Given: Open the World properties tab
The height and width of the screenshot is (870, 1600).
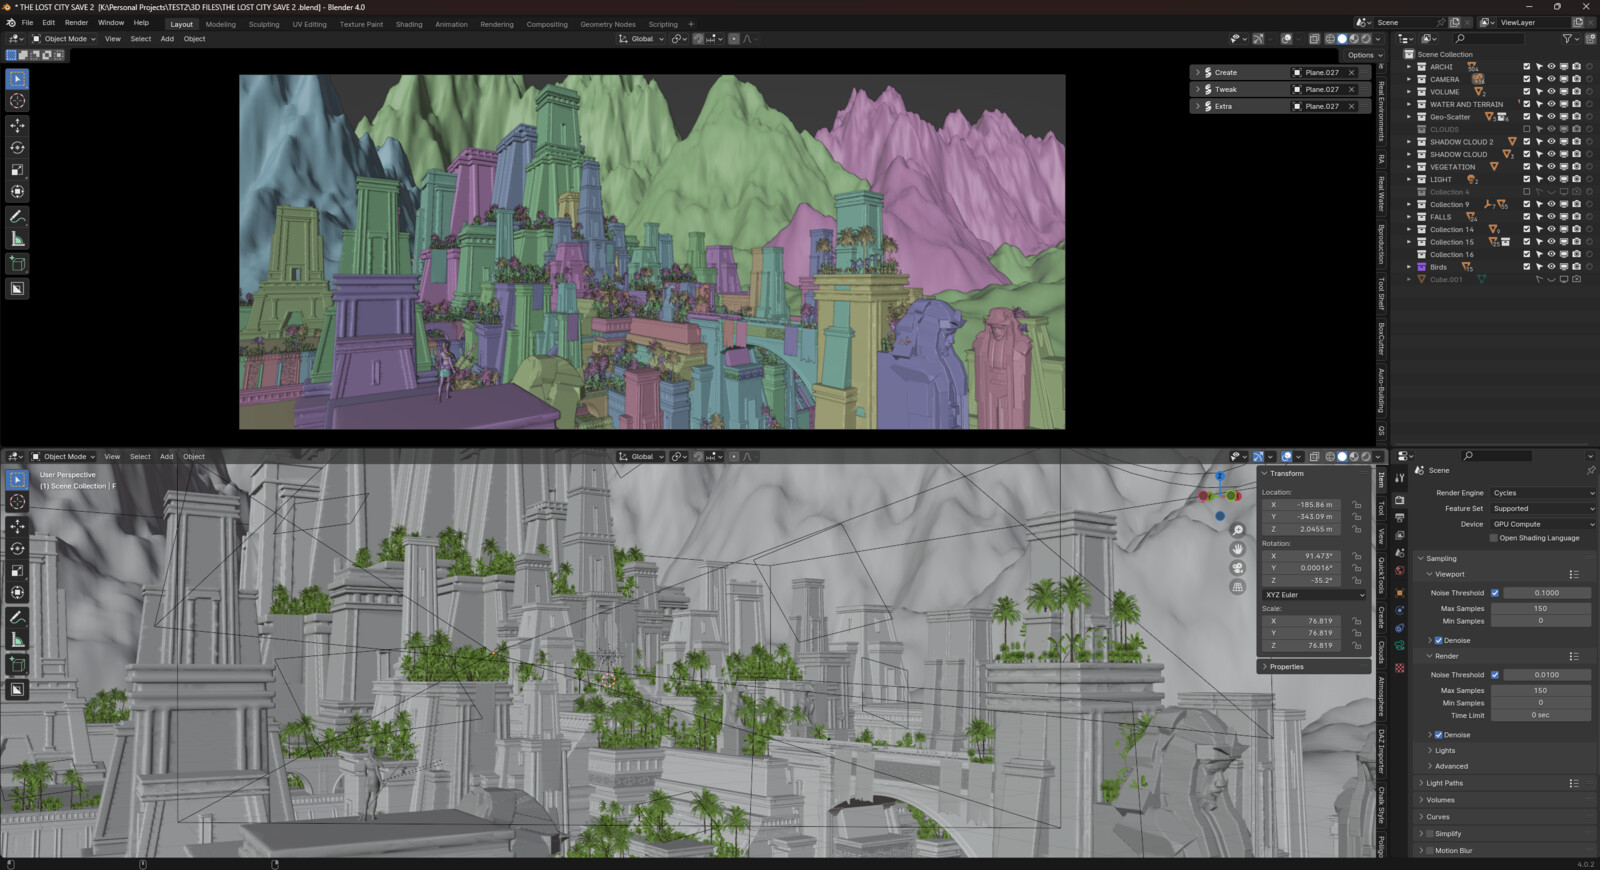Looking at the screenshot, I should point(1400,571).
